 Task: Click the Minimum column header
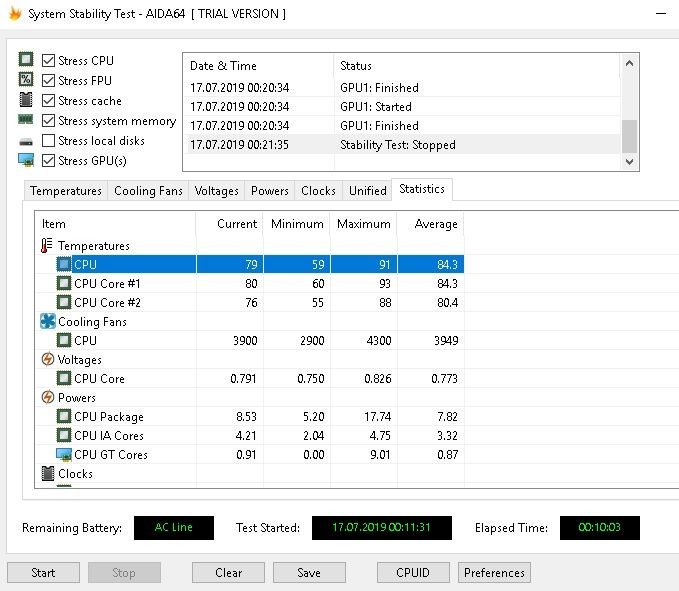point(297,224)
